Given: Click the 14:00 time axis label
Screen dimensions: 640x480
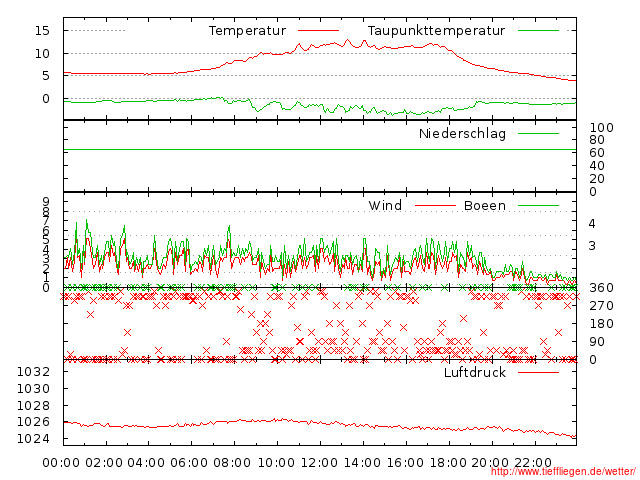Looking at the screenshot, I should point(362,462).
